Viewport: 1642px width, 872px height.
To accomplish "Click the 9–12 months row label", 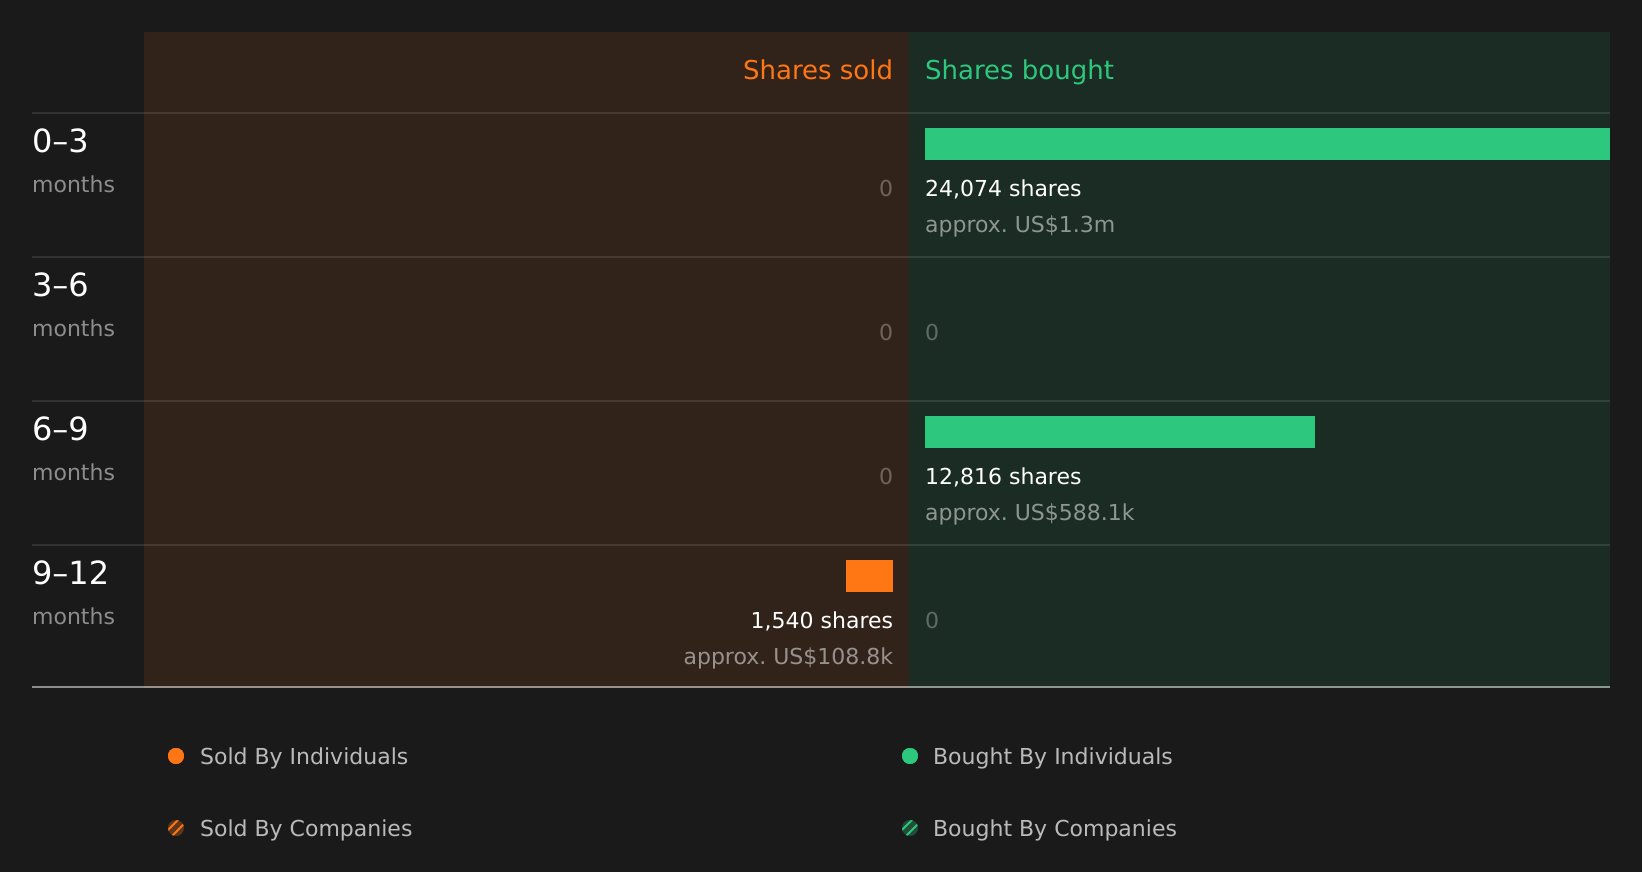I will tap(73, 593).
